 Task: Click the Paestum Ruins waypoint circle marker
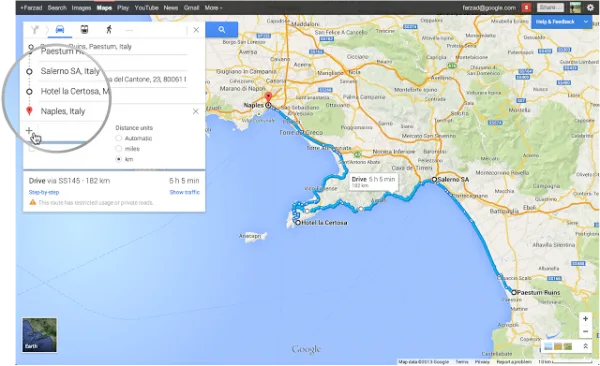coord(31,47)
